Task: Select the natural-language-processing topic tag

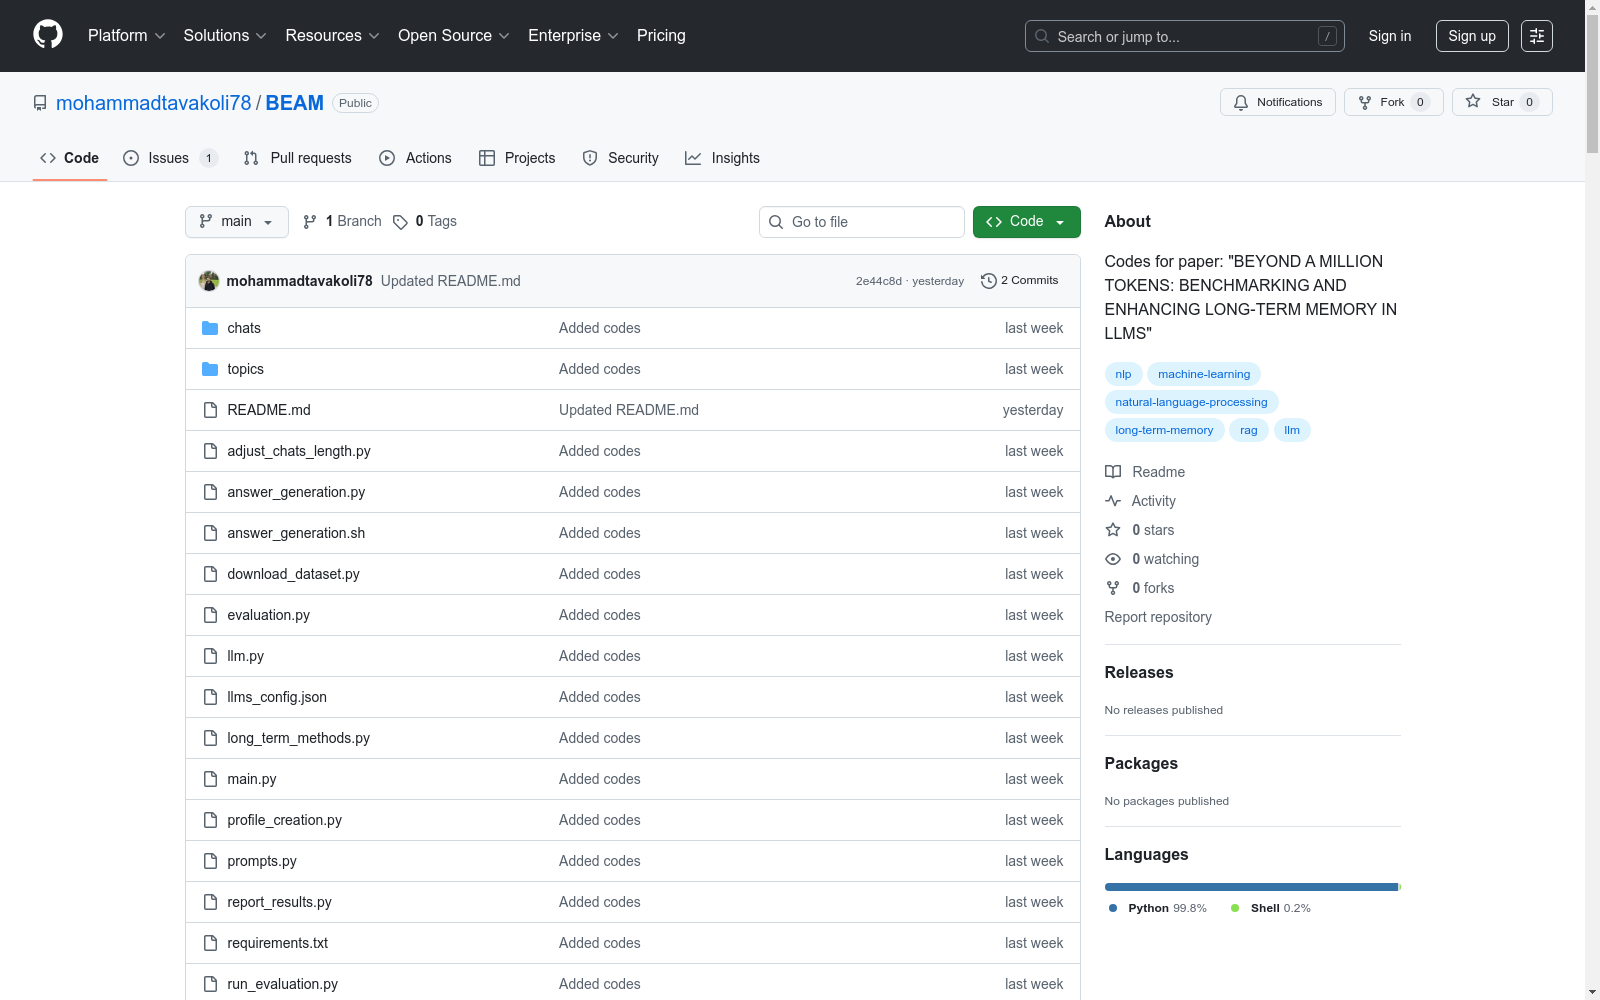Action: pos(1191,402)
